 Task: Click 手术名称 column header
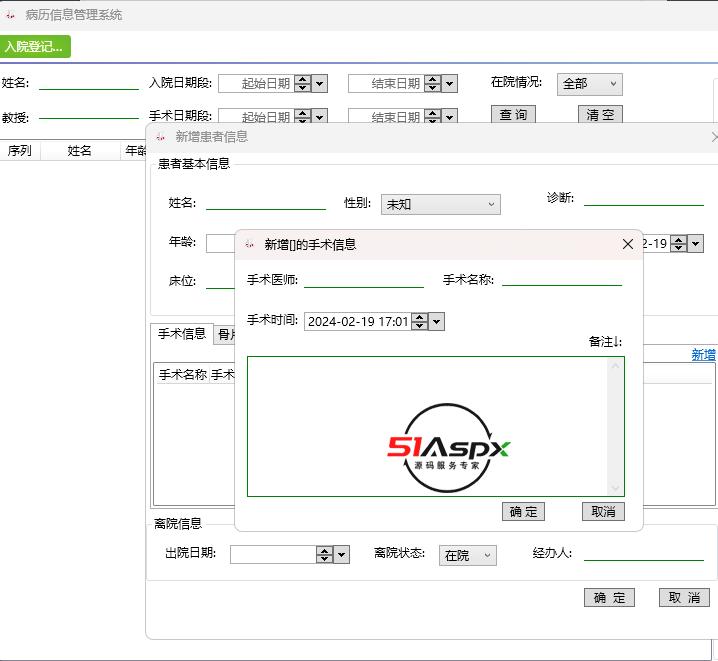point(183,374)
